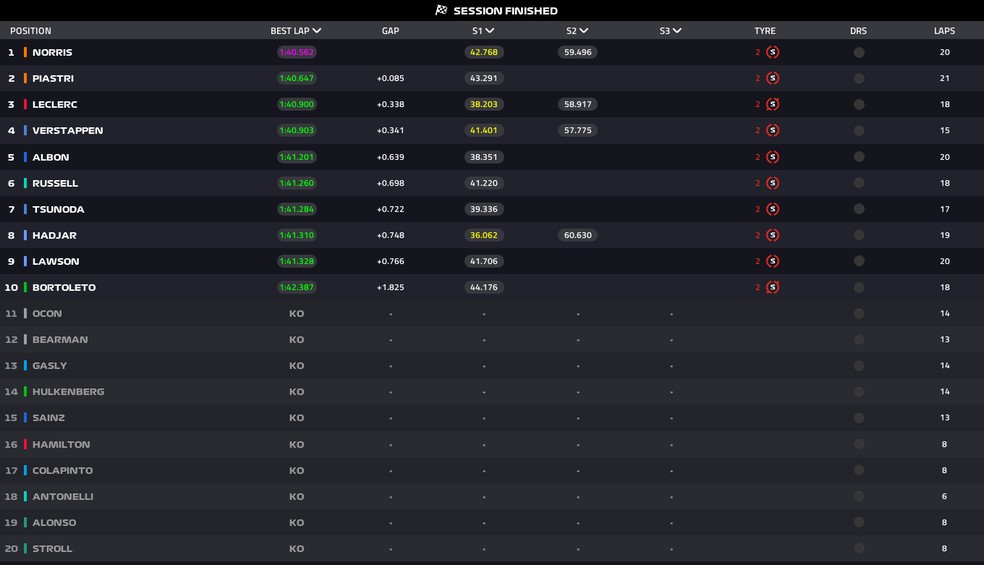Click Verstappen's sector two time 57.775

577,131
